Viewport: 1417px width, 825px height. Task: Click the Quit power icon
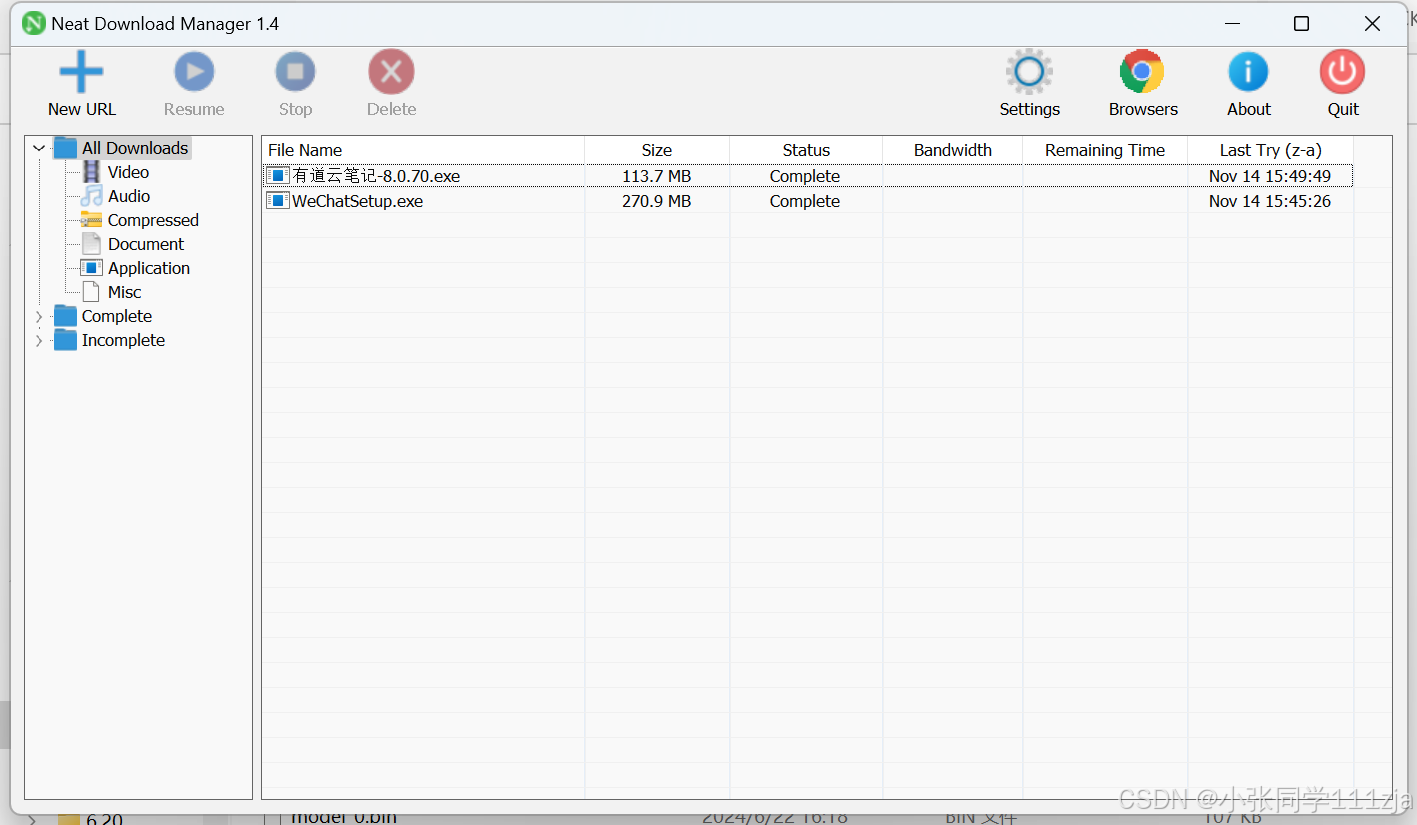coord(1342,72)
